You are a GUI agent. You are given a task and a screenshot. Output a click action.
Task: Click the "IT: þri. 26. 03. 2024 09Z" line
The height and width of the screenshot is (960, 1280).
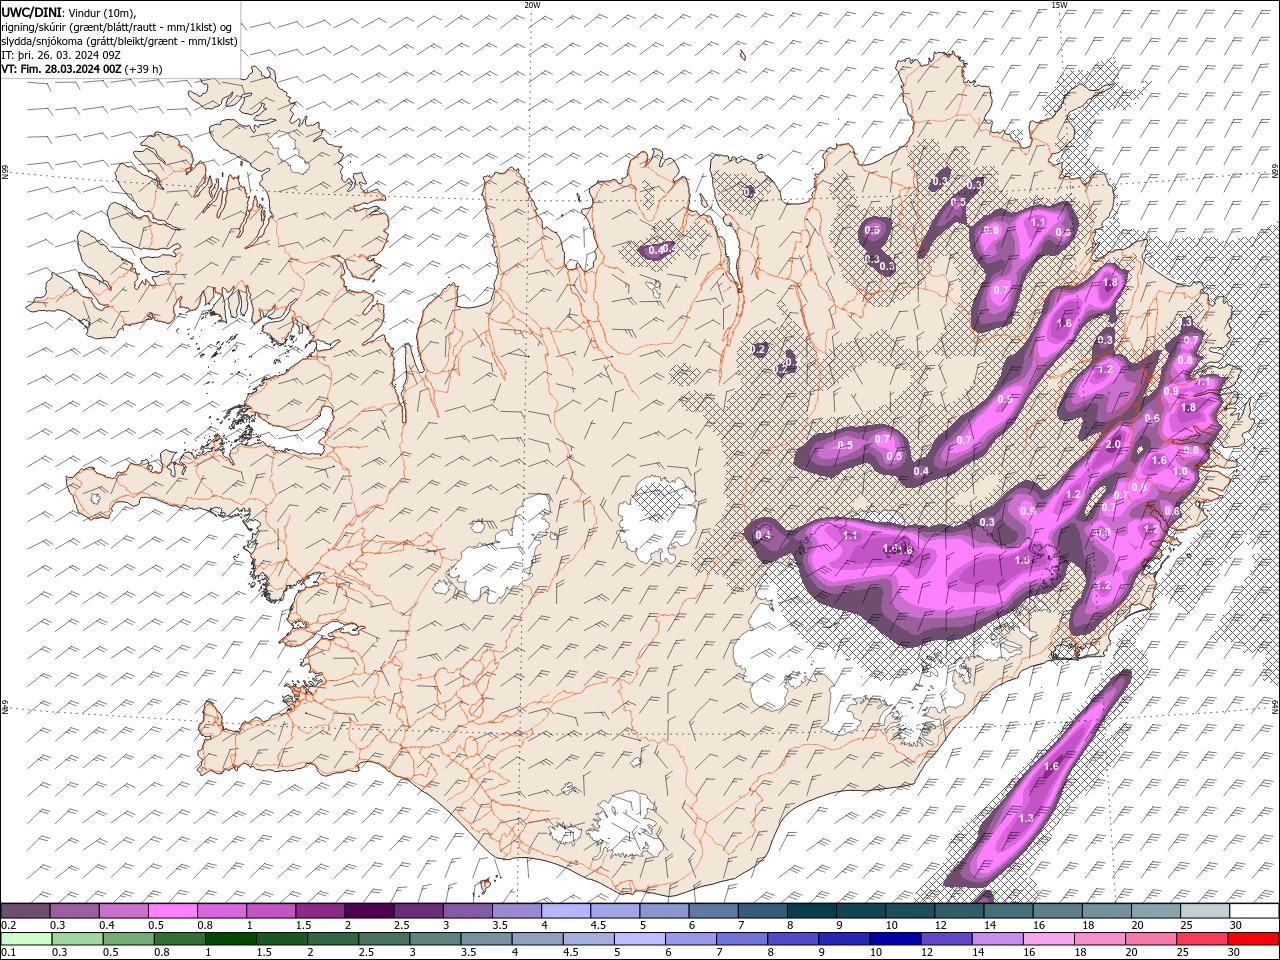[x=62, y=55]
